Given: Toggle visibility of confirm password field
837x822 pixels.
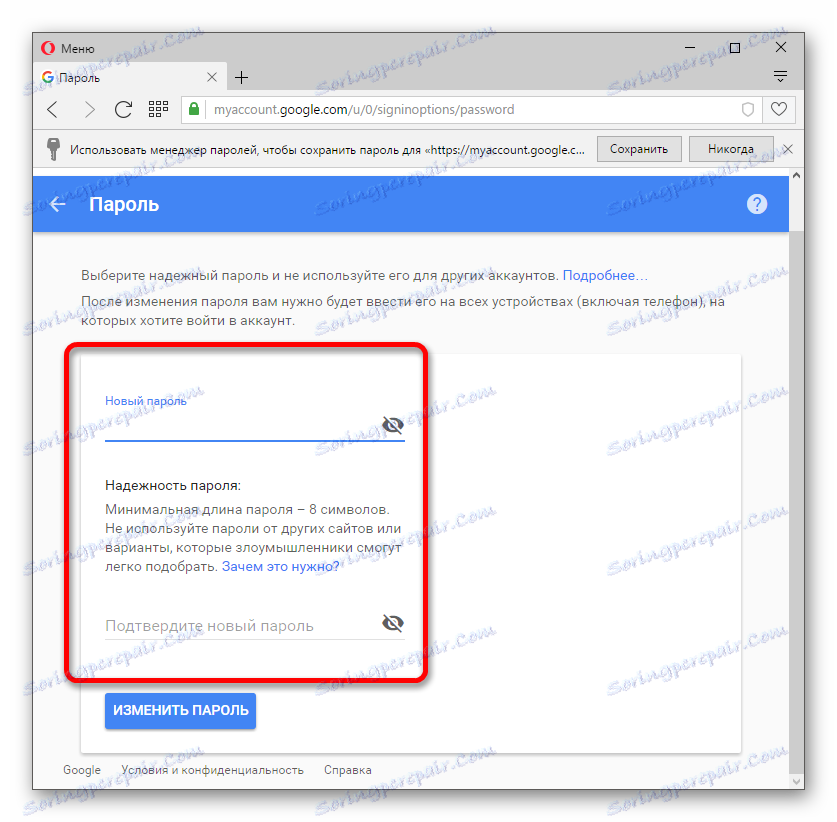Looking at the screenshot, I should [393, 623].
